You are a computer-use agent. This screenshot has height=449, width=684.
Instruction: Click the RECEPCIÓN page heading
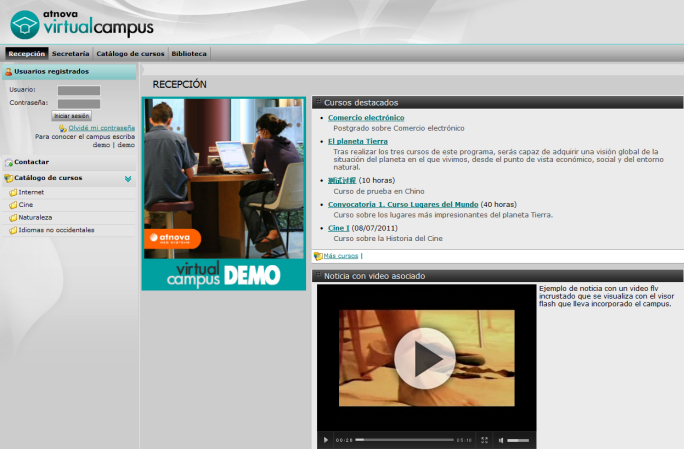click(179, 84)
